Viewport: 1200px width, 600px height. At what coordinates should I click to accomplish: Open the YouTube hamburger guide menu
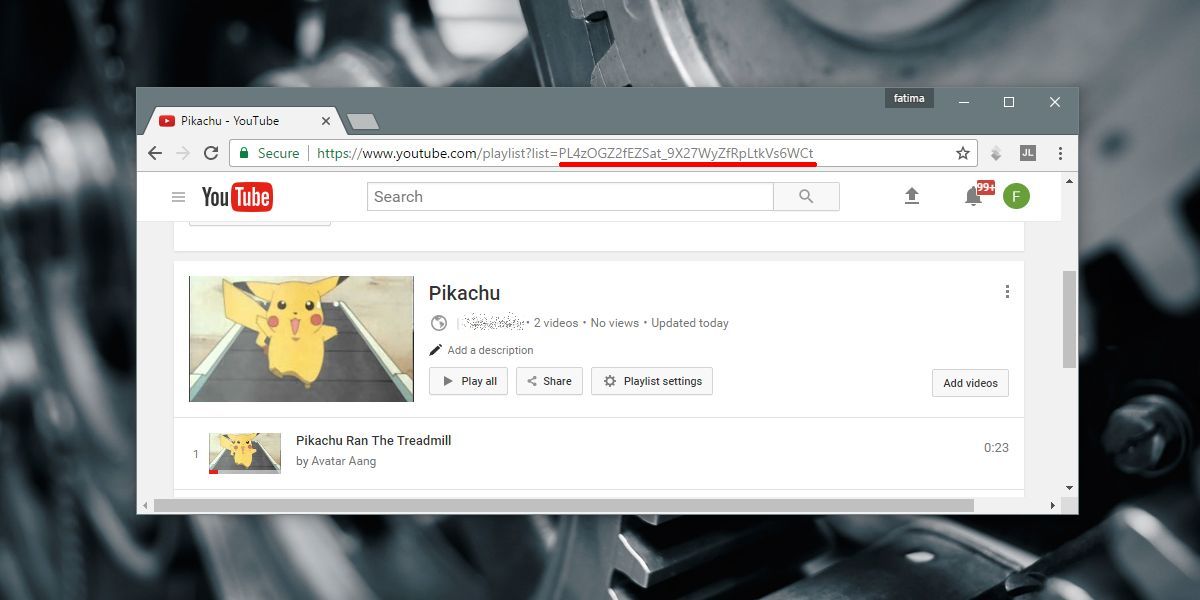pyautogui.click(x=178, y=197)
